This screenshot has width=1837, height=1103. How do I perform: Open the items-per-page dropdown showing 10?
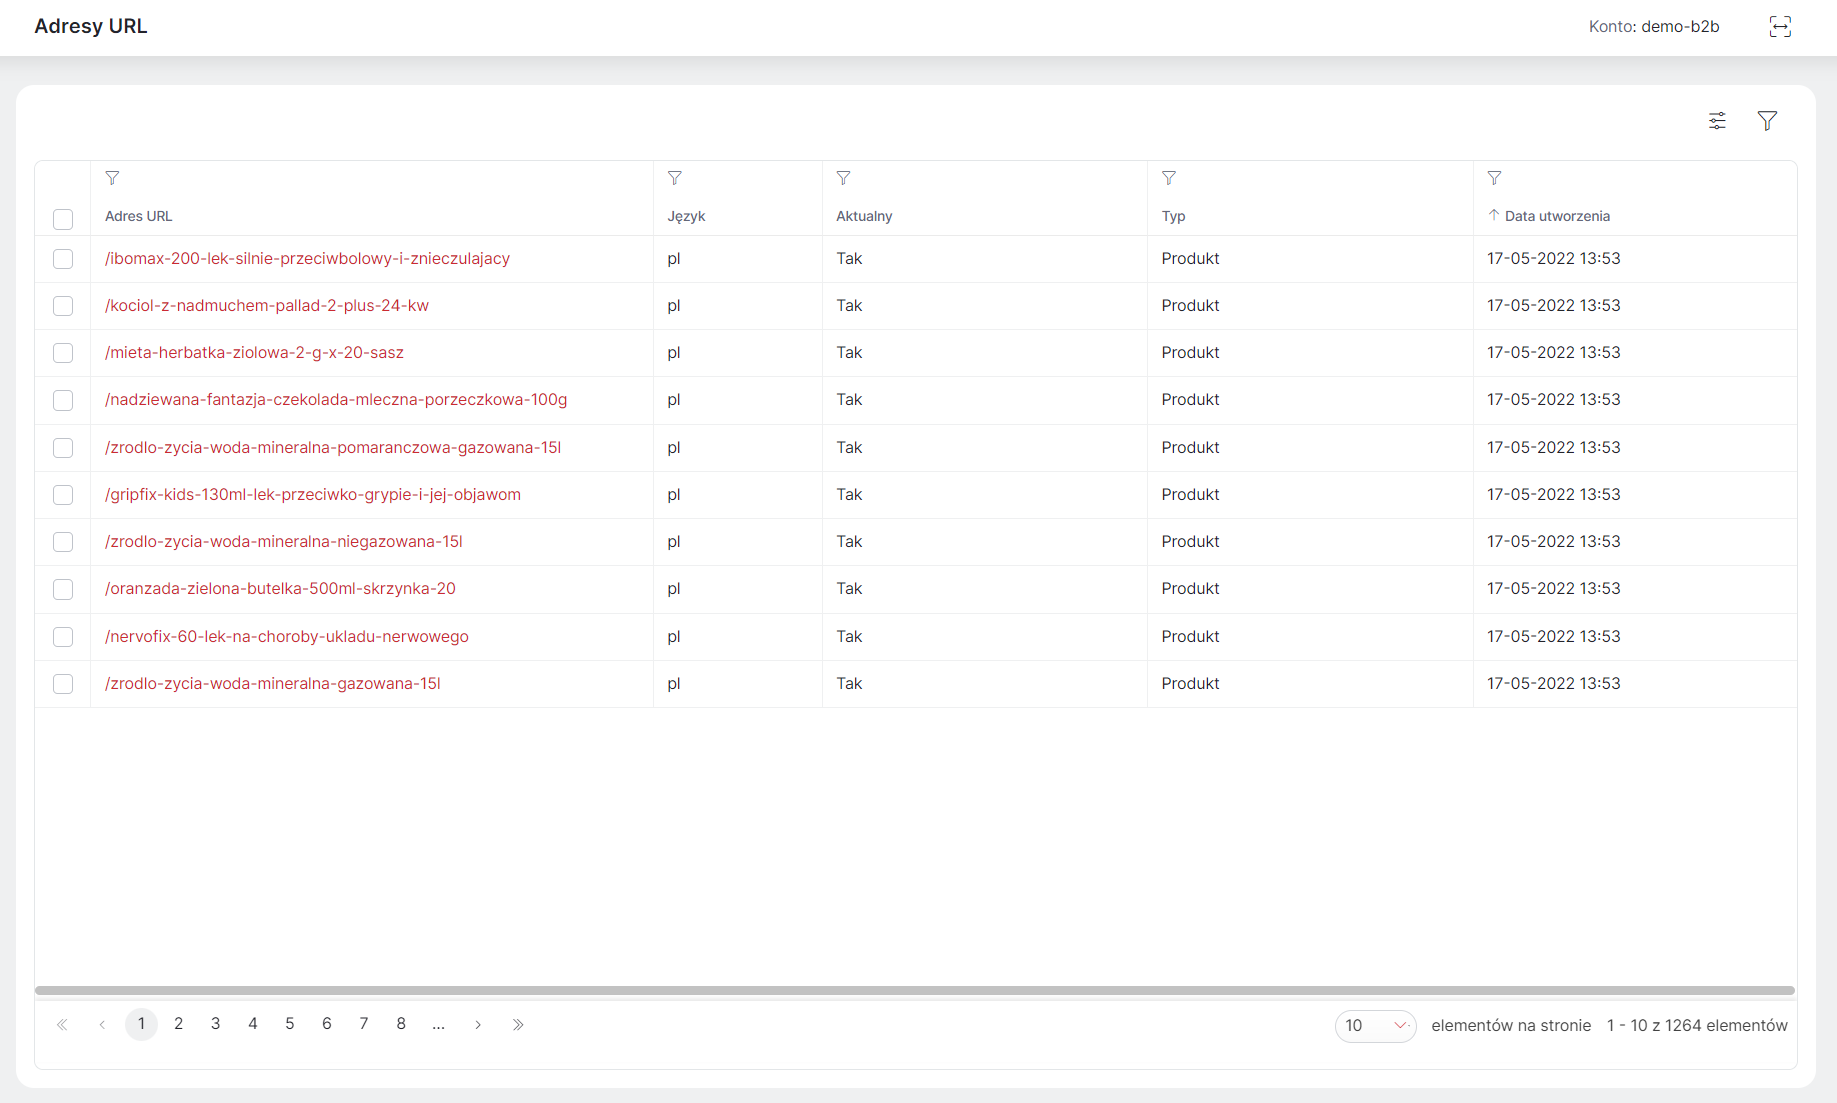click(x=1375, y=1025)
